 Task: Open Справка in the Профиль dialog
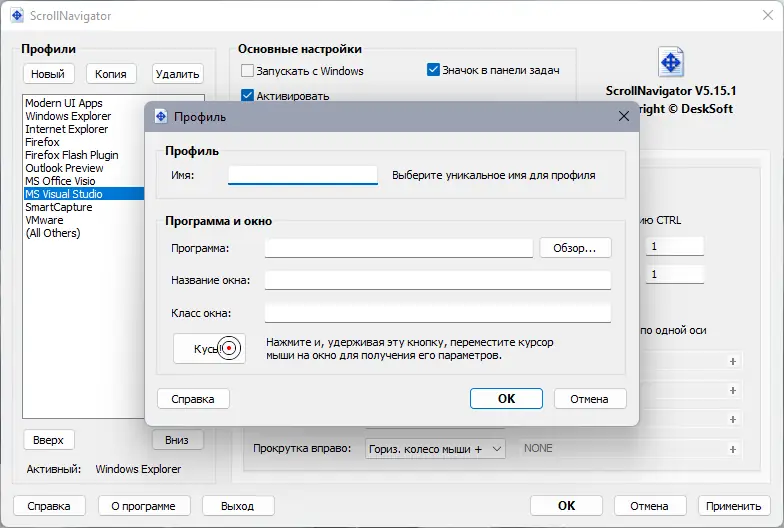pyautogui.click(x=193, y=399)
